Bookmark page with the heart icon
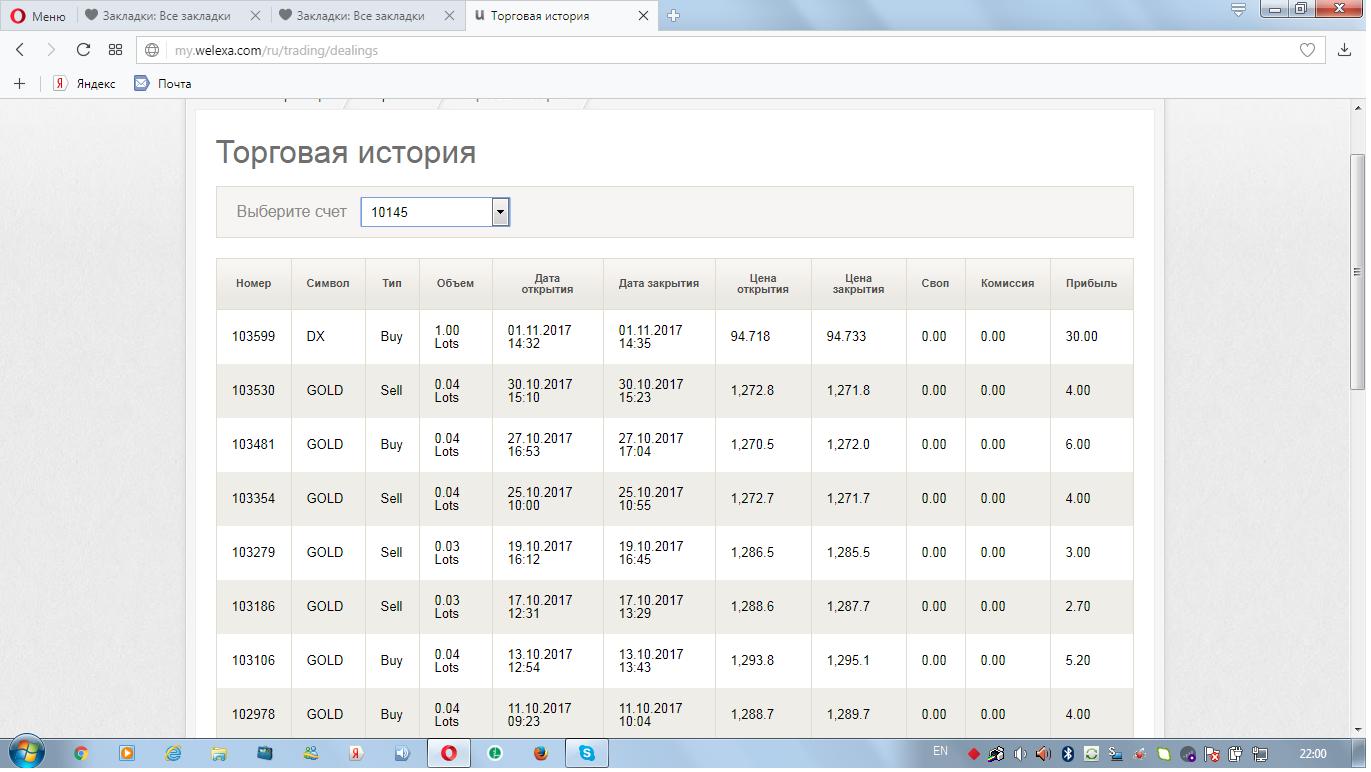The width and height of the screenshot is (1371, 772). (x=1306, y=50)
